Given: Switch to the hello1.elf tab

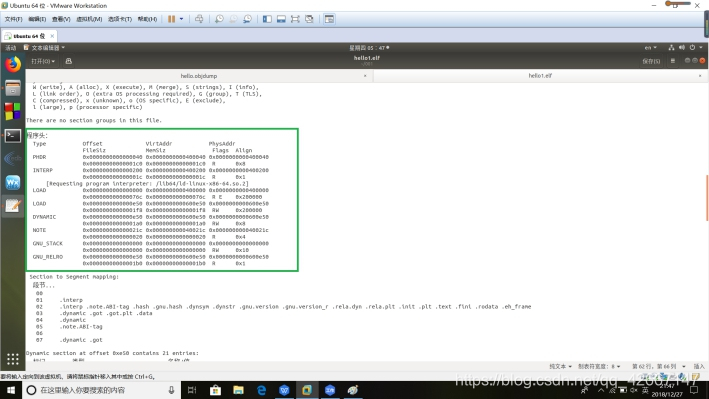Looking at the screenshot, I should [x=540, y=76].
